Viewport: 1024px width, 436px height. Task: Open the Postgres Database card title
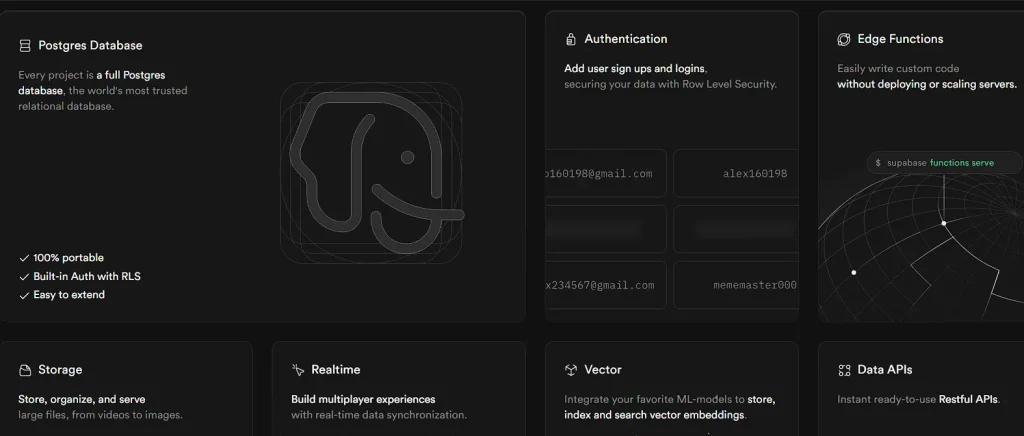pos(90,46)
